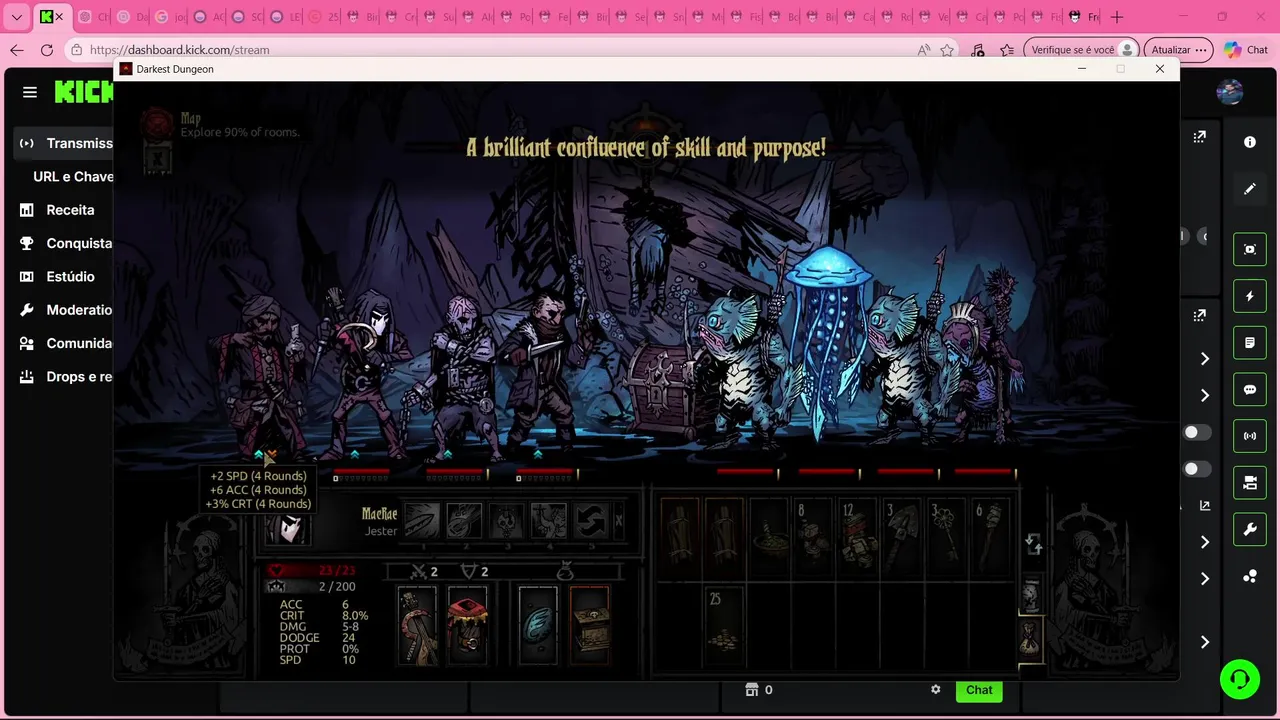This screenshot has width=1280, height=720.
Task: Click the Jester hero portrait
Action: click(289, 528)
